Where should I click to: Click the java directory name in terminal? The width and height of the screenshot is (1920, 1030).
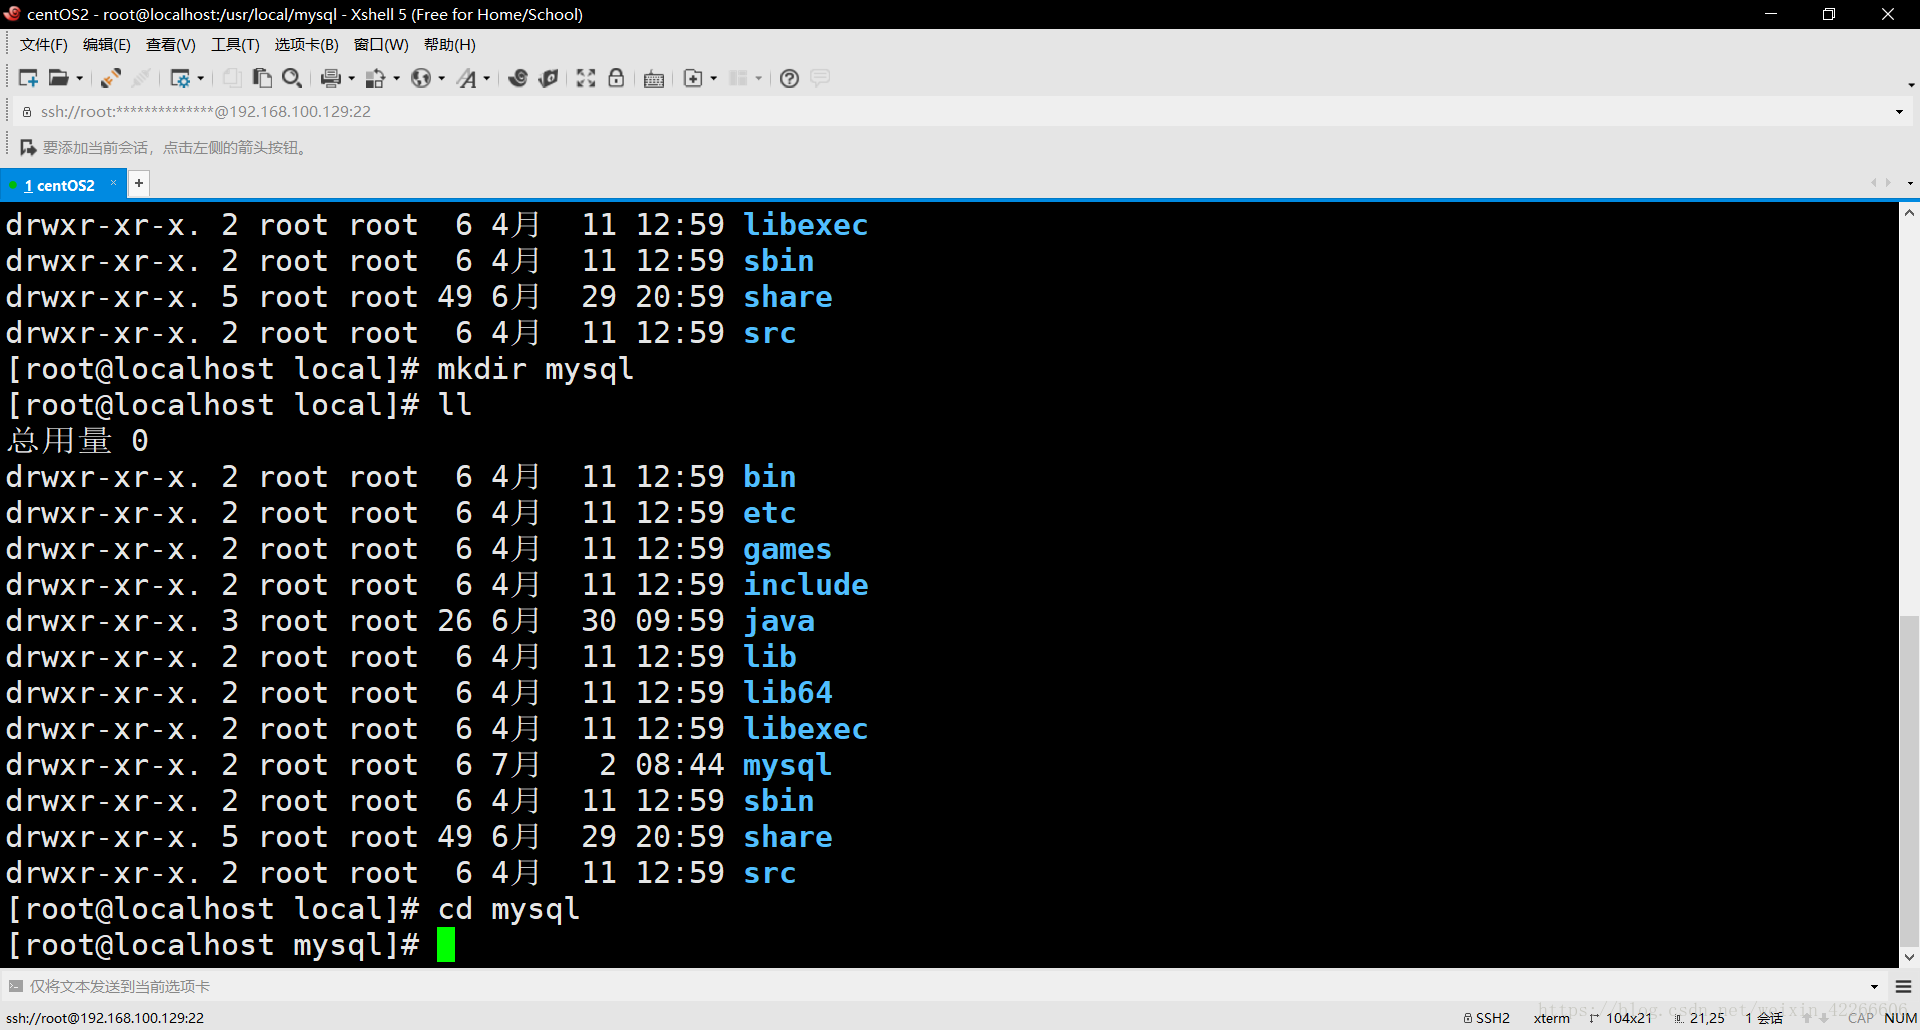pos(779,621)
